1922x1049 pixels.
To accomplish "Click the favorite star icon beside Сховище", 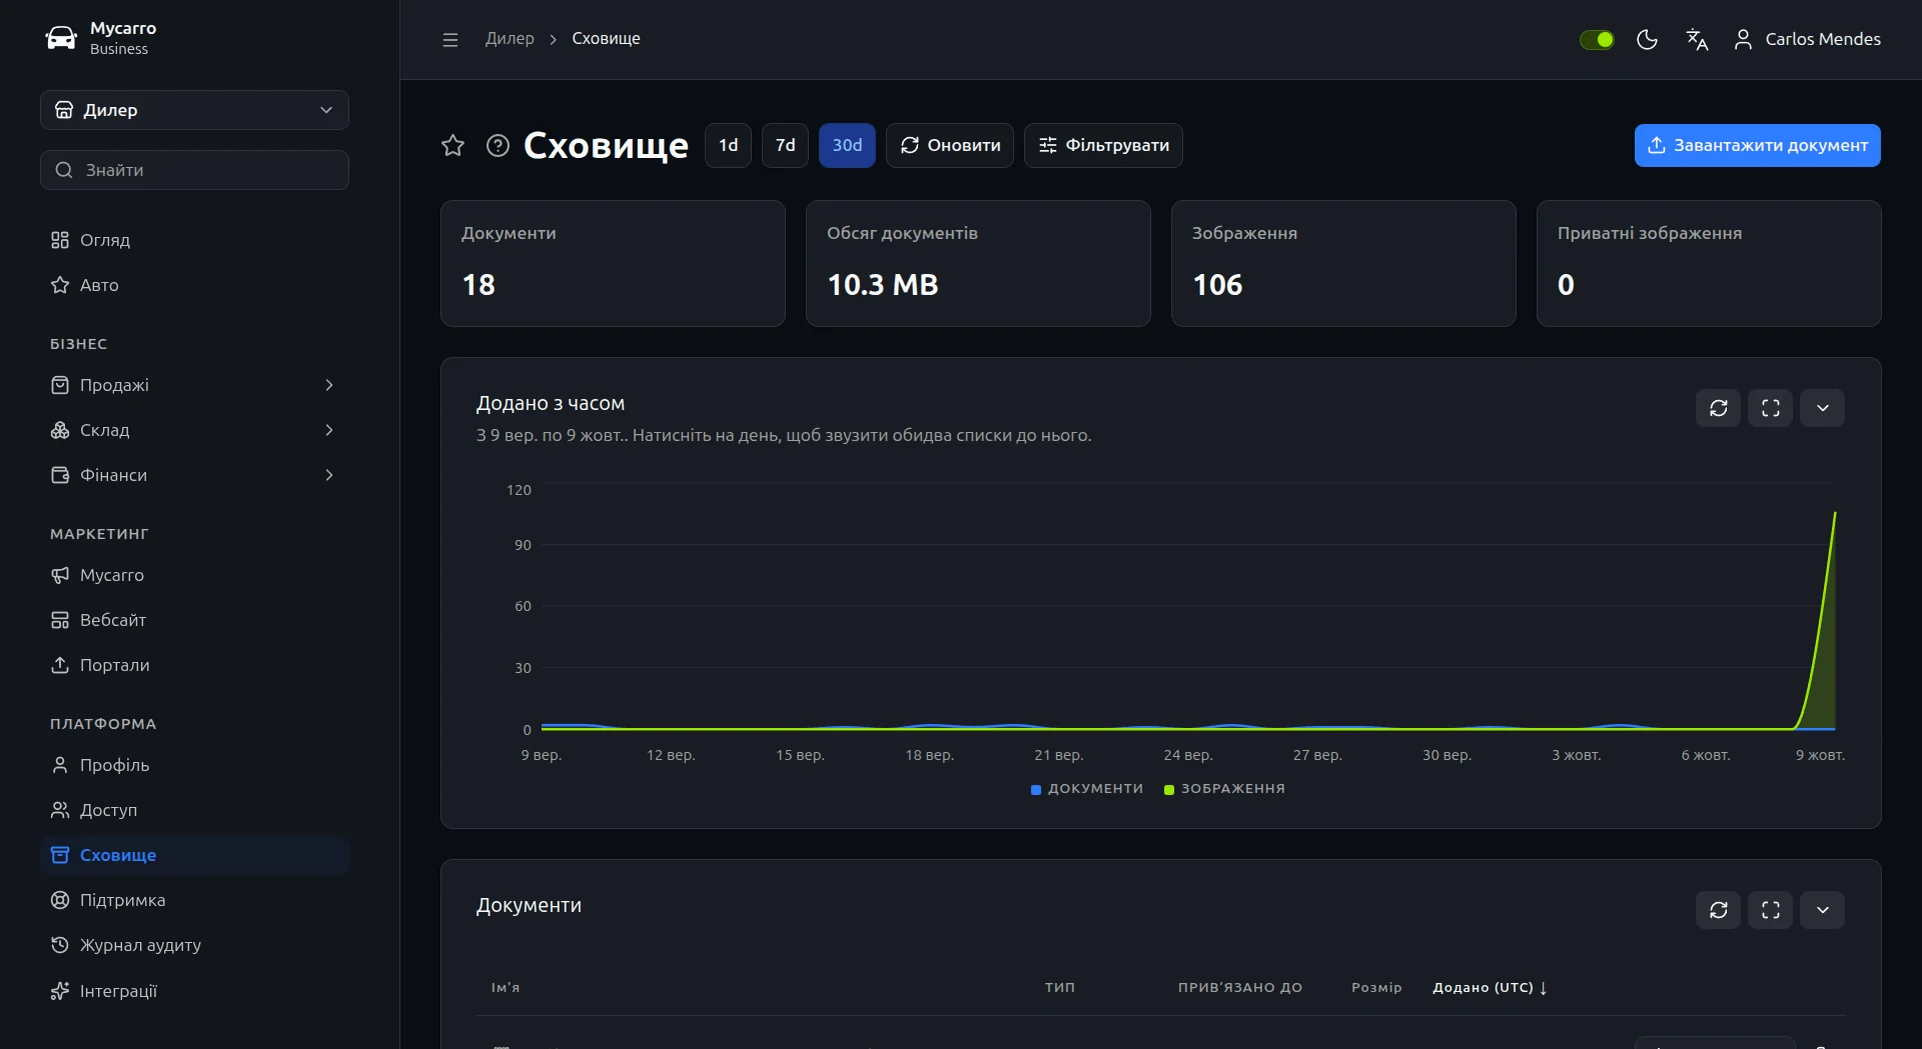I will tap(453, 145).
